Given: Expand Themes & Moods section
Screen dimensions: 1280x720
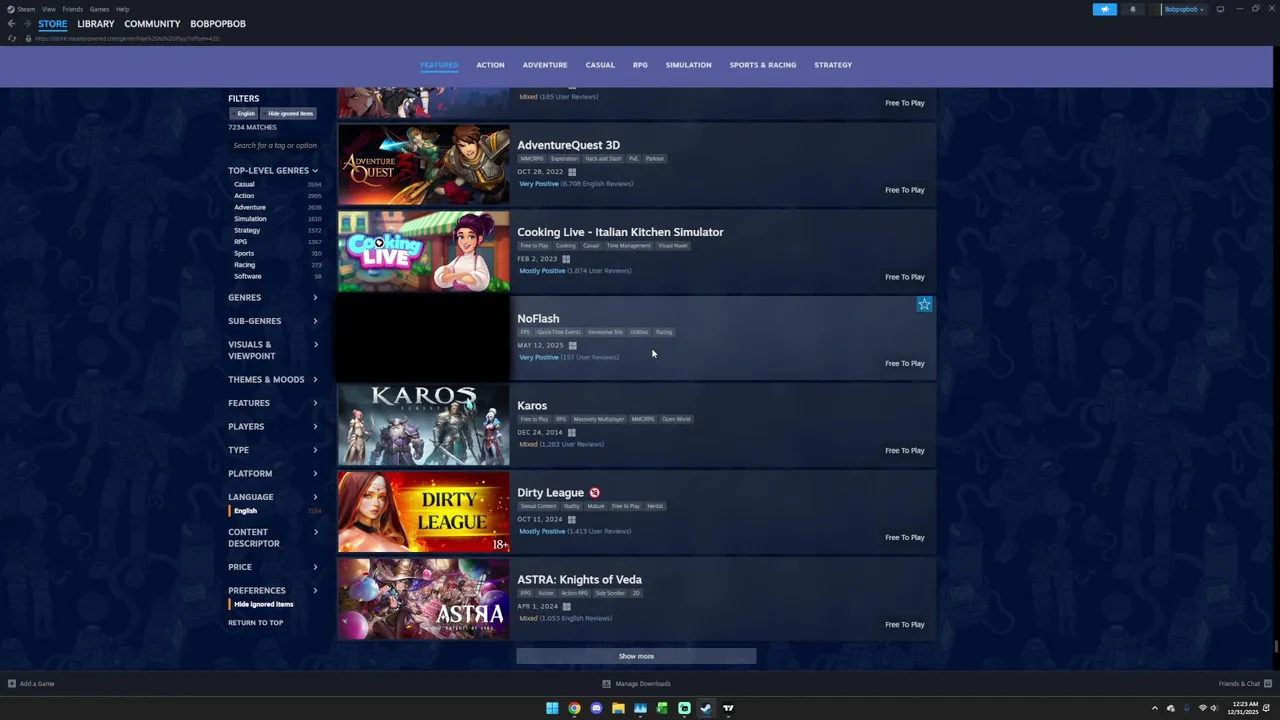Looking at the screenshot, I should click(x=273, y=380).
